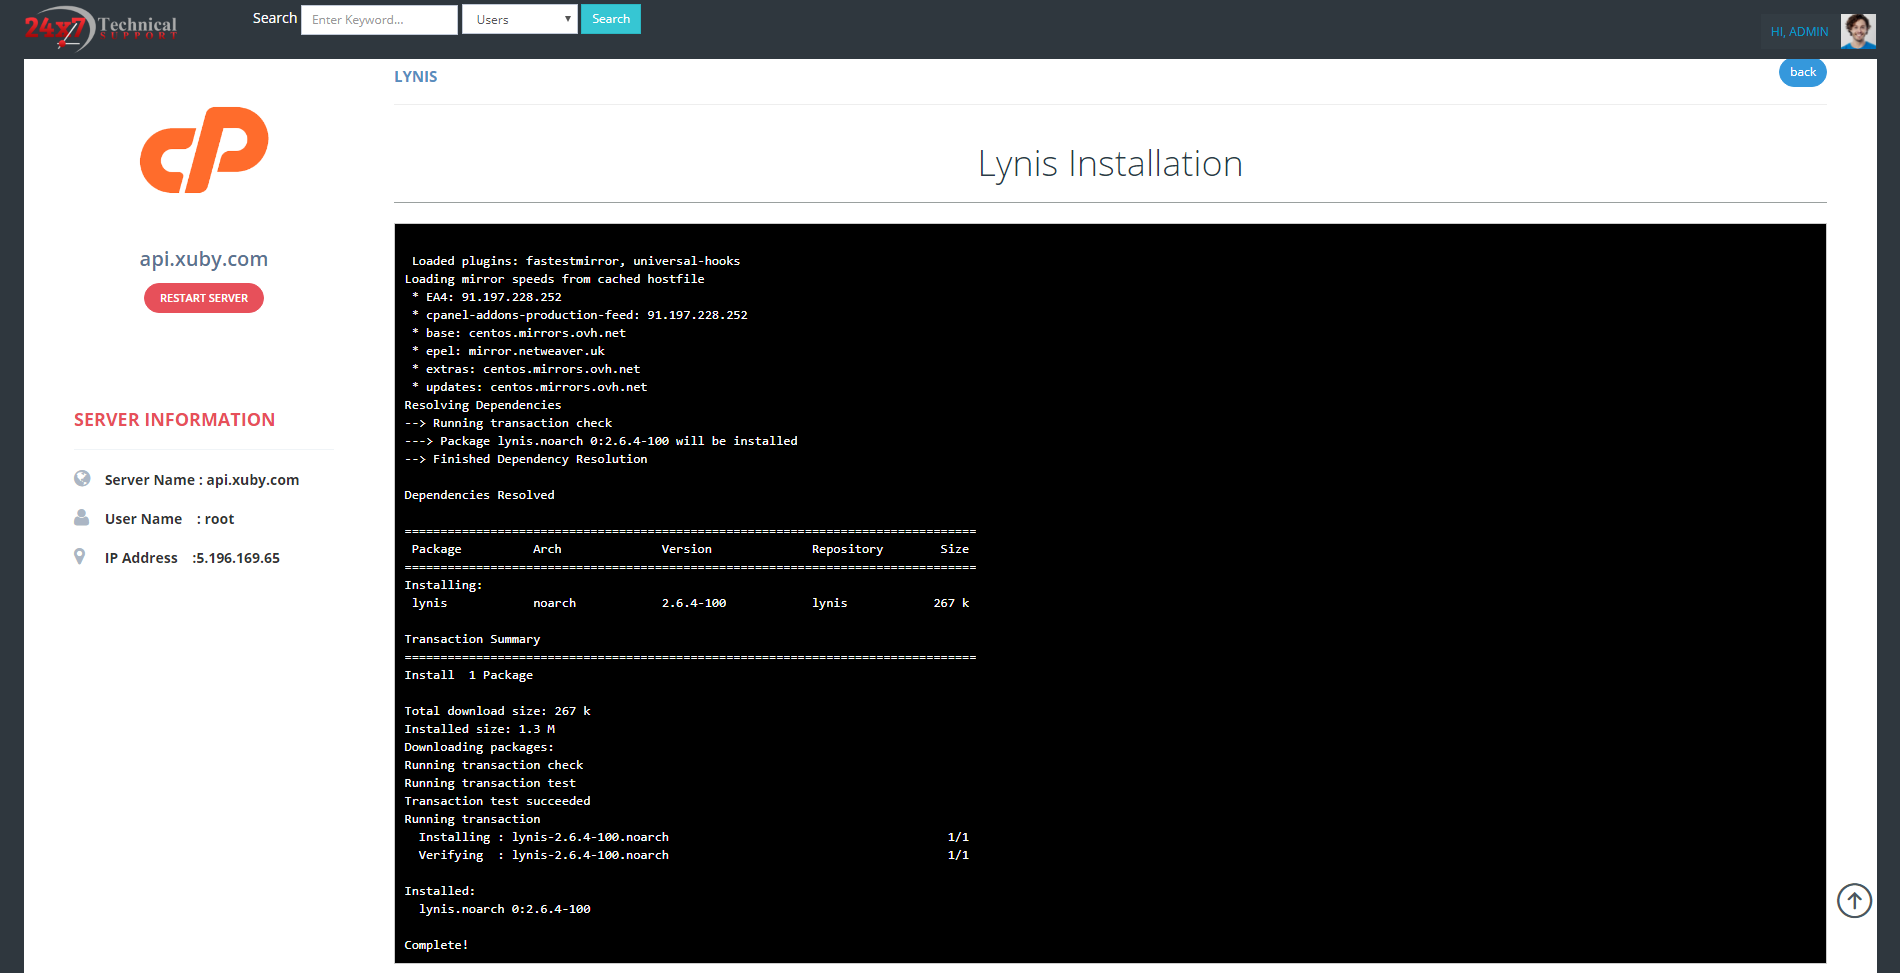
Task: Click the globe icon beside Server Name
Action: [x=82, y=479]
